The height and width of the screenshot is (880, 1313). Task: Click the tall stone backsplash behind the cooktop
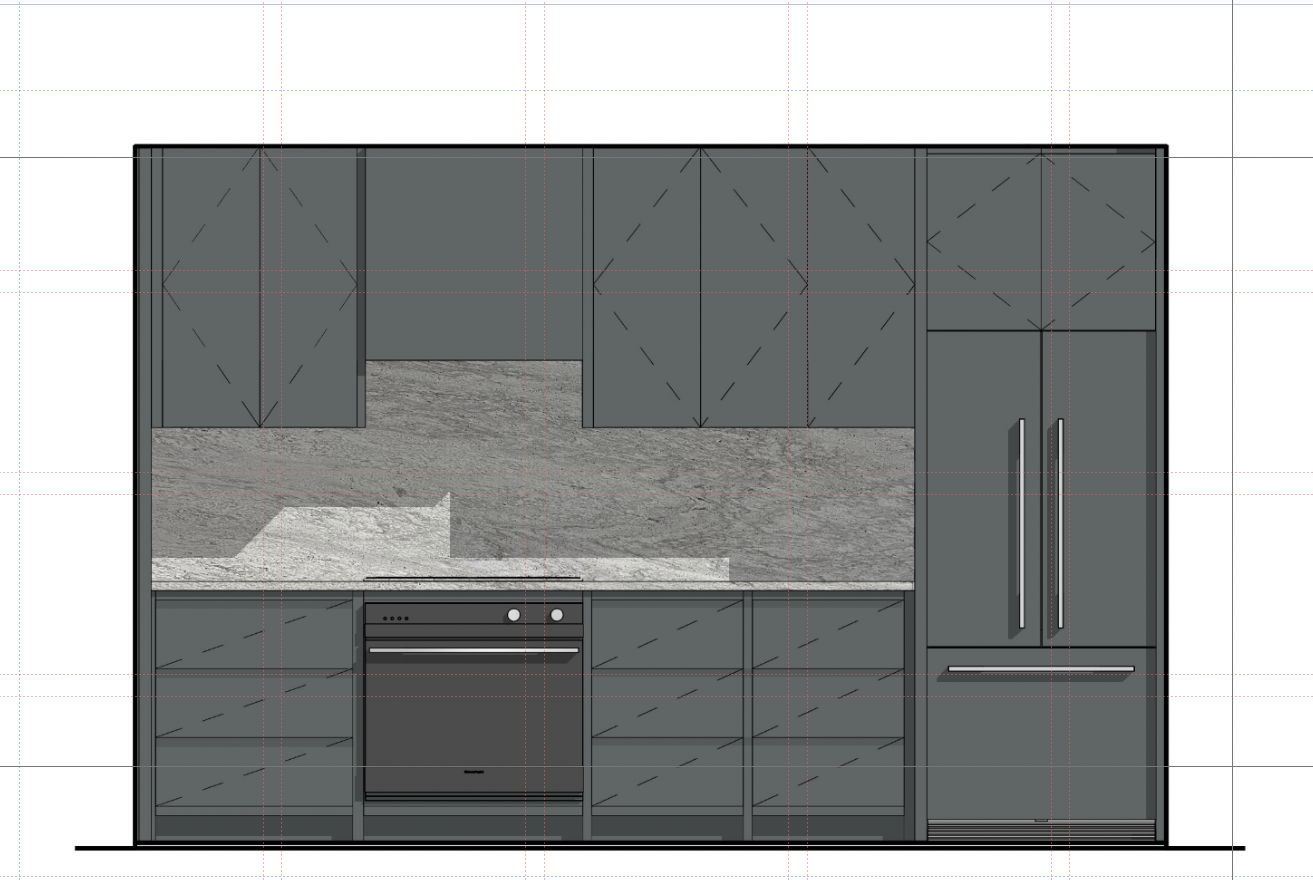point(474,395)
